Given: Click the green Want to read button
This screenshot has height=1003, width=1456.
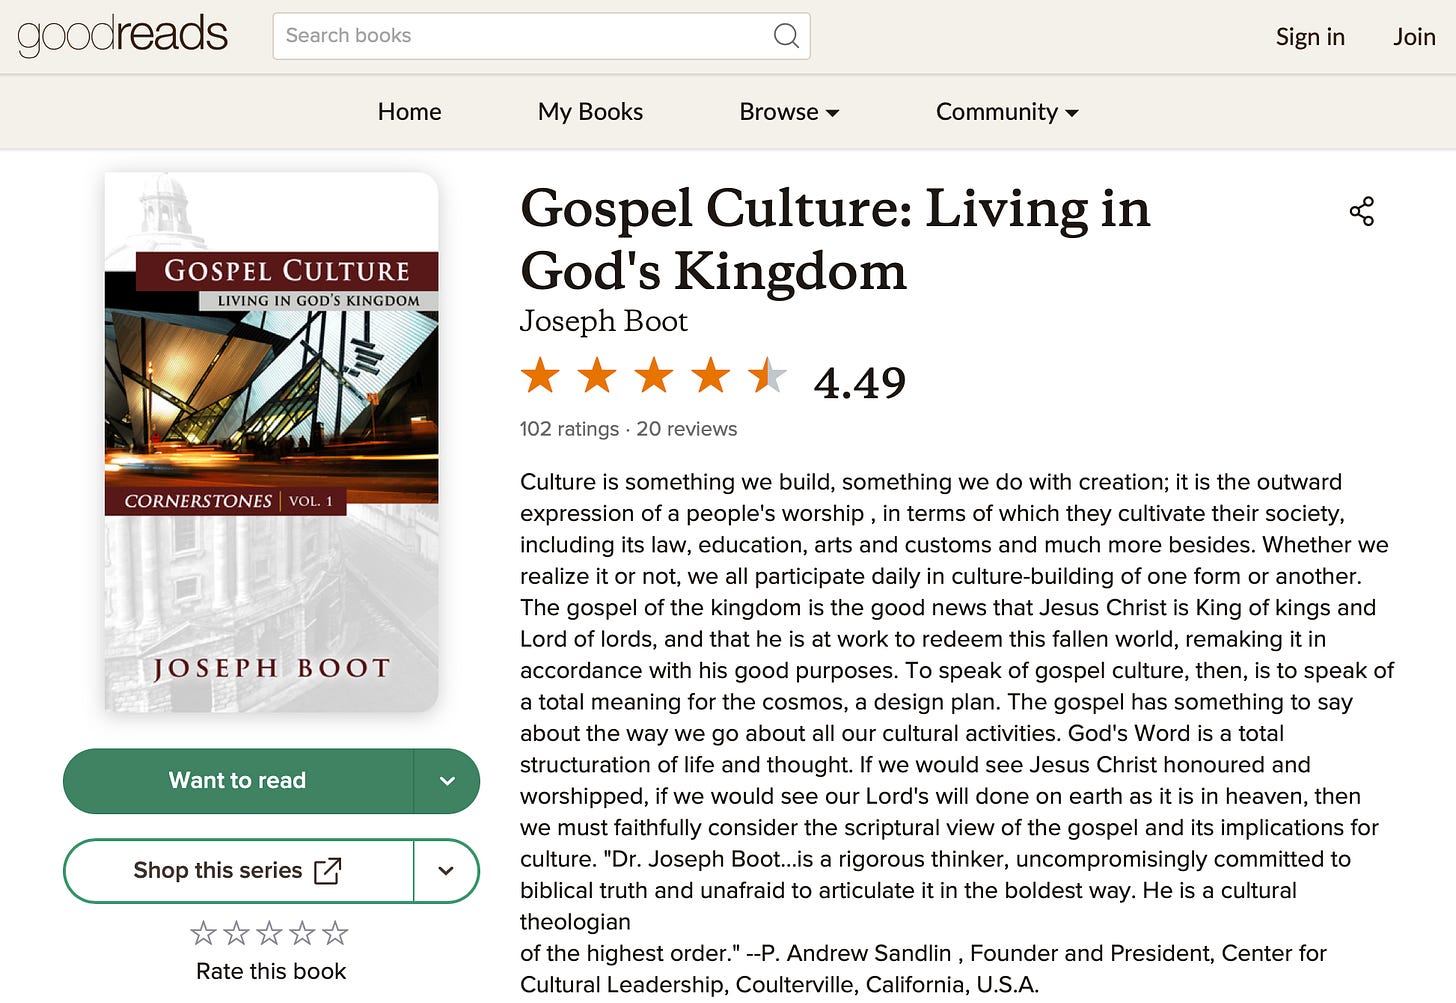Looking at the screenshot, I should coord(238,781).
